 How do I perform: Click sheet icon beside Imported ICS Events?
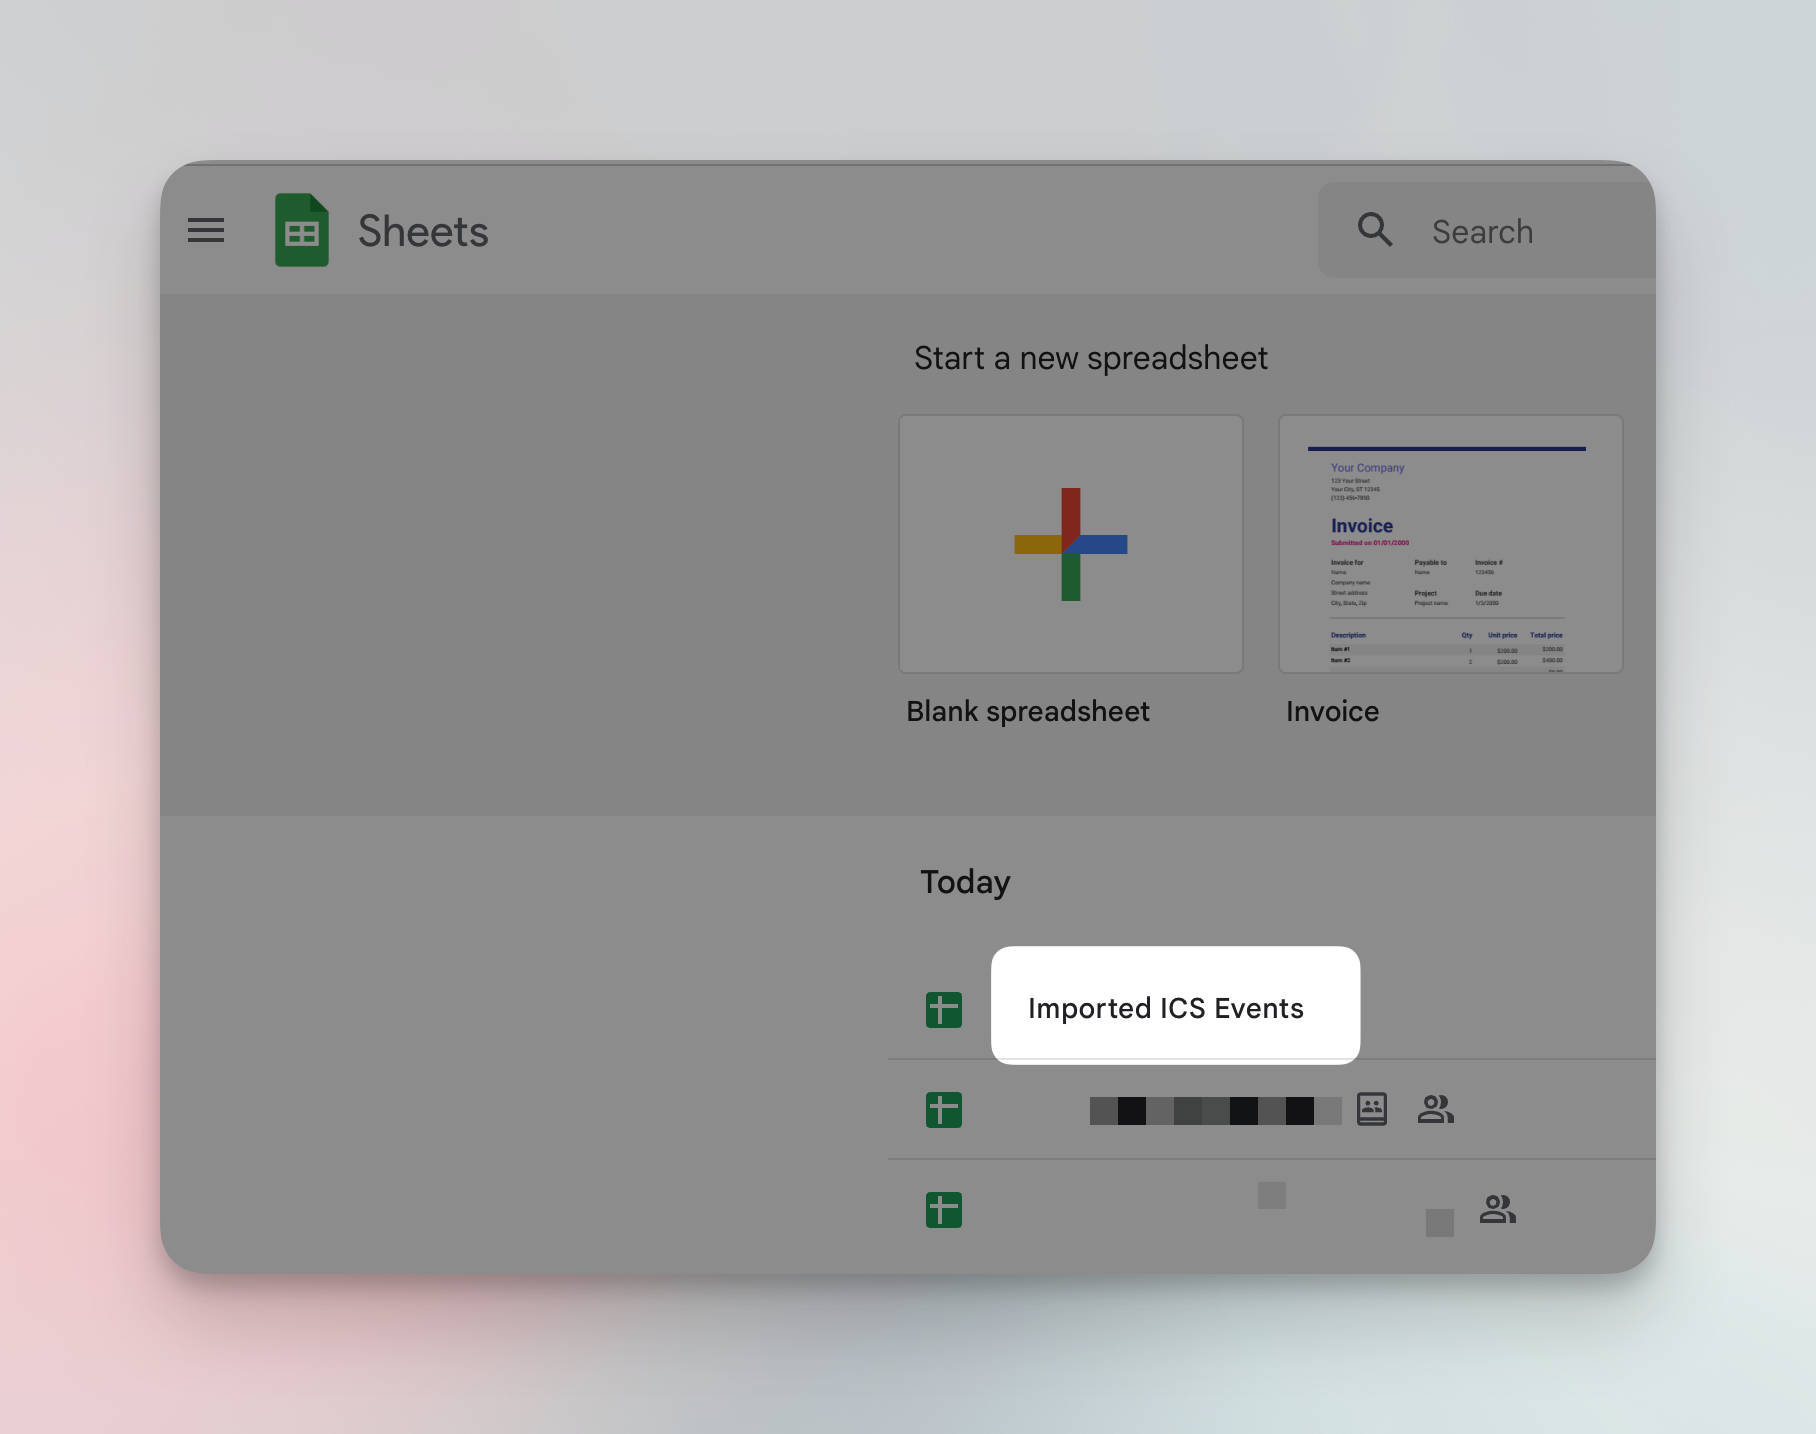944,1010
